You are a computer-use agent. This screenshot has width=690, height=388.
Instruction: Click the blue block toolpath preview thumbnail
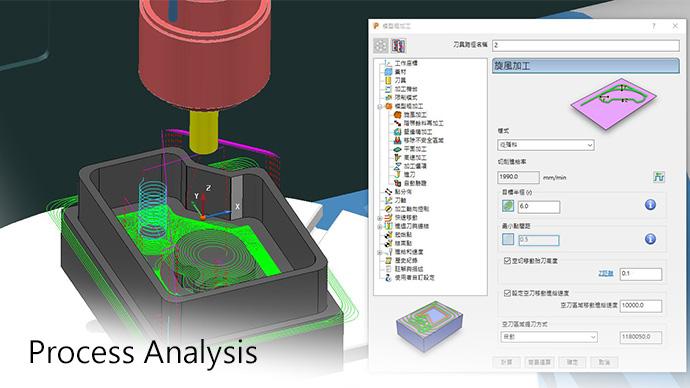click(x=429, y=326)
